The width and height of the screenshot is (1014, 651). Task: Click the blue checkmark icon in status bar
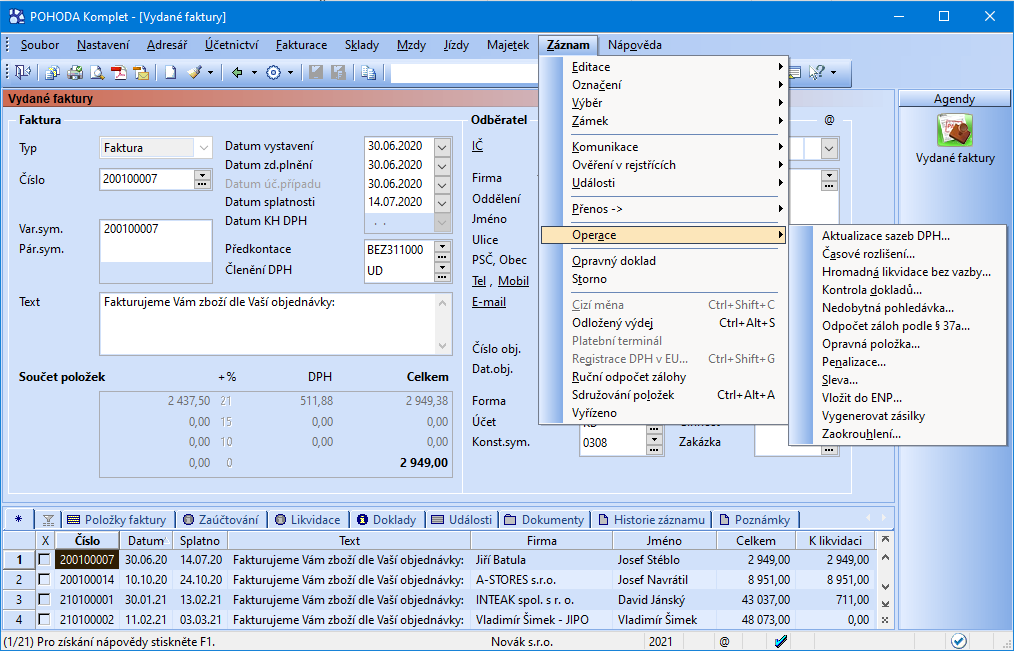click(x=781, y=641)
